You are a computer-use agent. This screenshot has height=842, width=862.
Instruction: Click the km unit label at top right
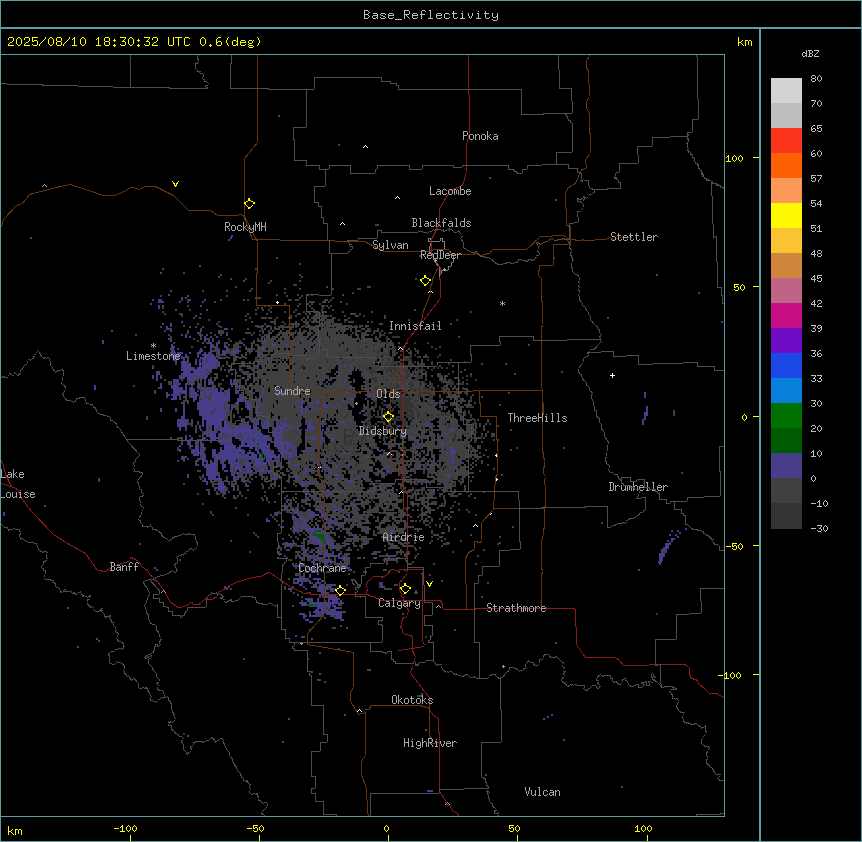[744, 42]
